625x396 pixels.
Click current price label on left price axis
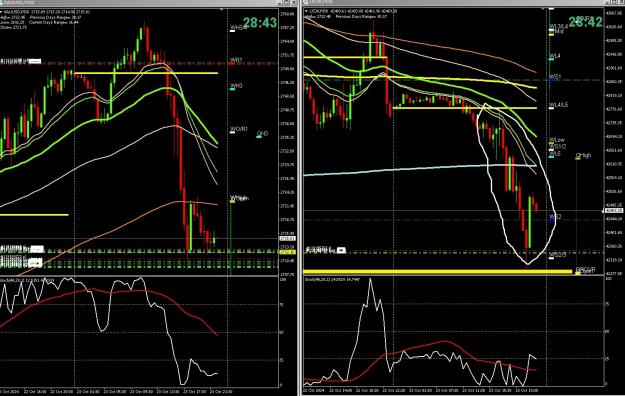click(287, 238)
